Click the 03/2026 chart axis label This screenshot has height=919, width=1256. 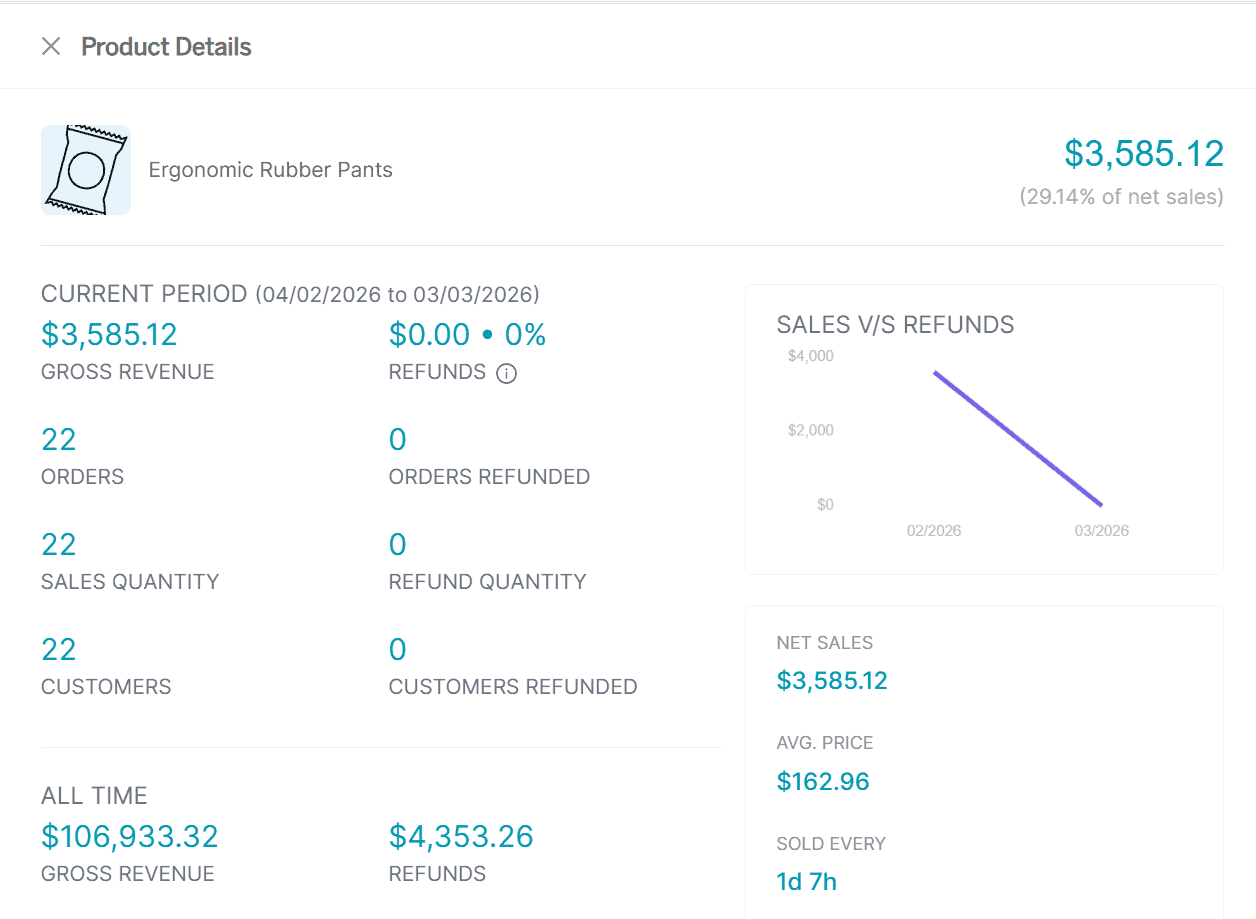1102,531
